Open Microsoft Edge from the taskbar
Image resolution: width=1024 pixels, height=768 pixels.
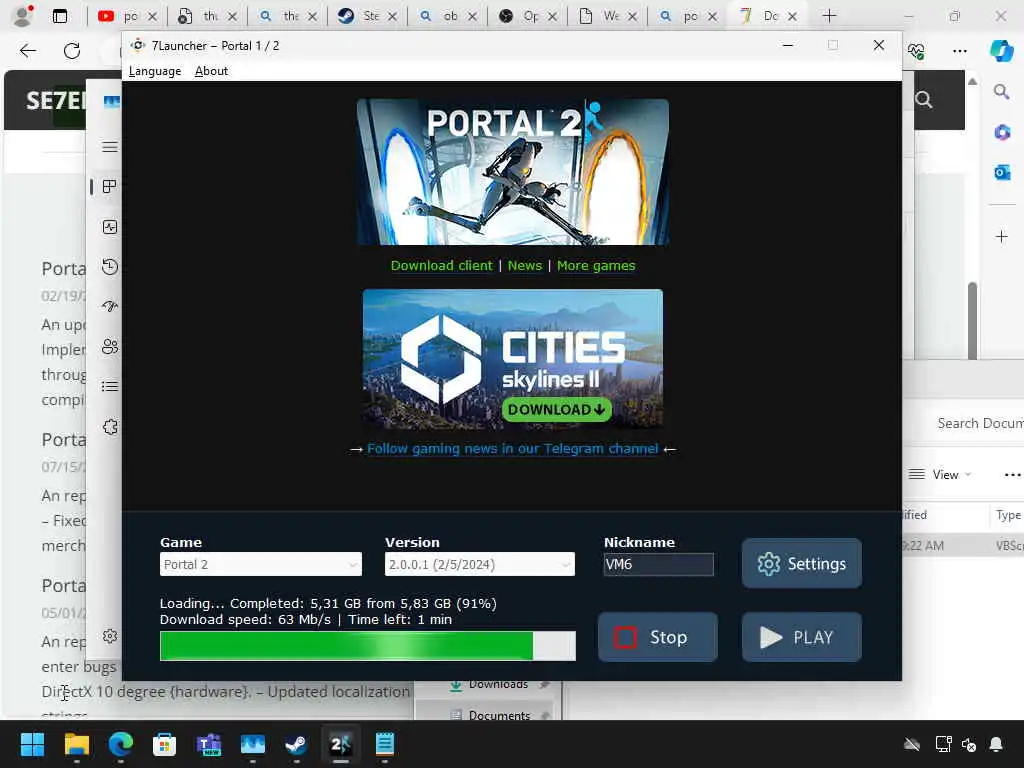pos(120,744)
